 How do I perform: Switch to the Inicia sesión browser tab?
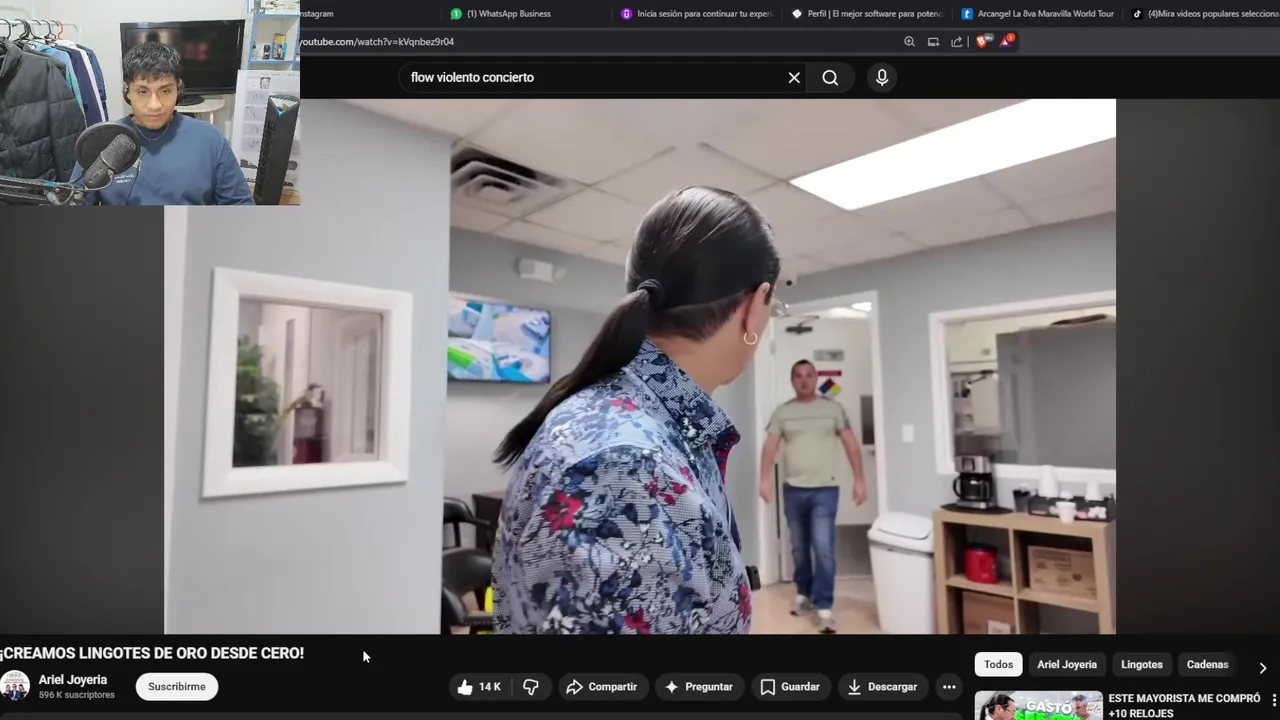pos(696,14)
